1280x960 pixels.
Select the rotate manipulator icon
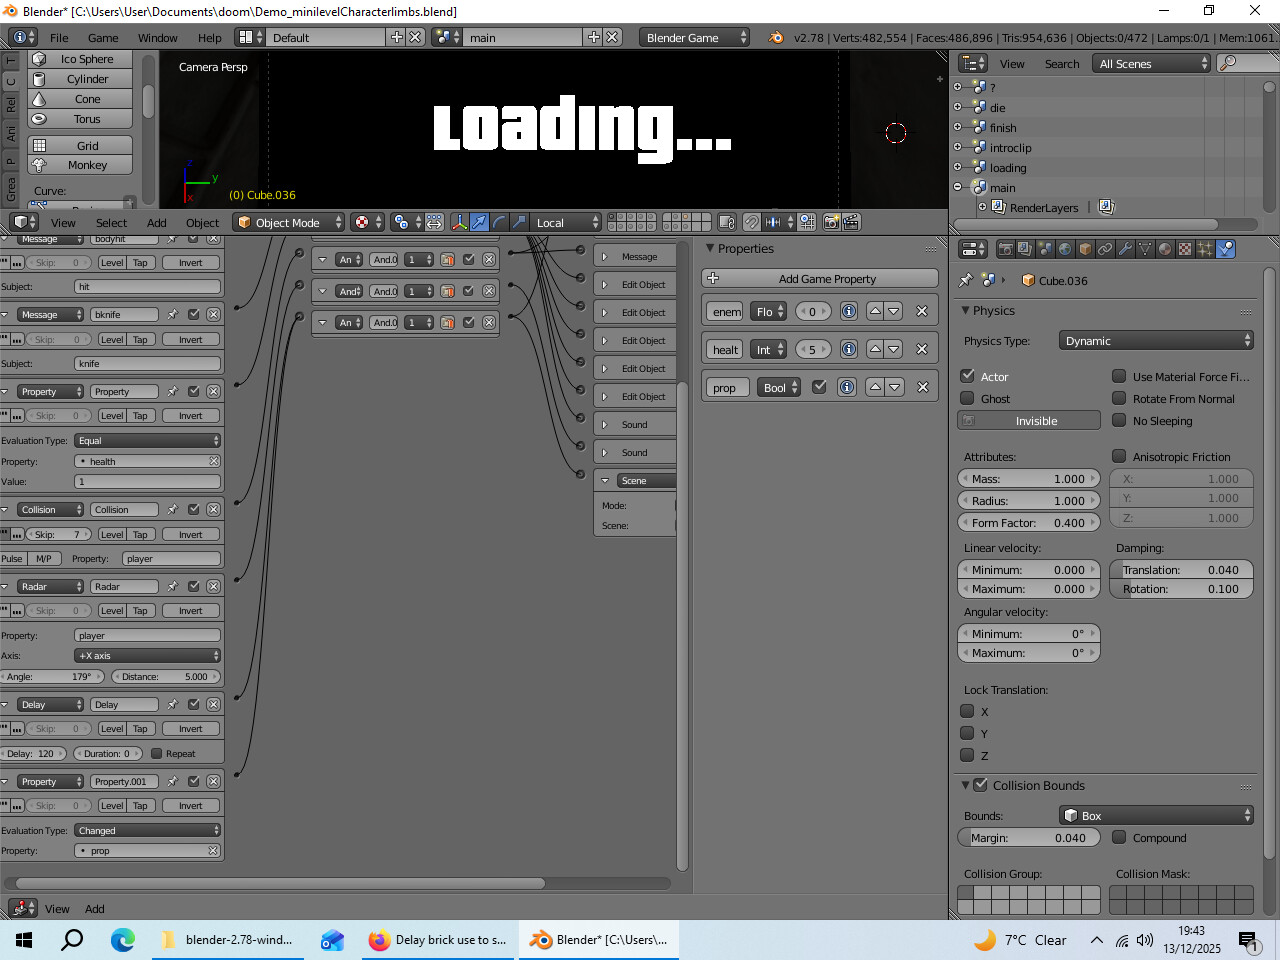coord(499,222)
